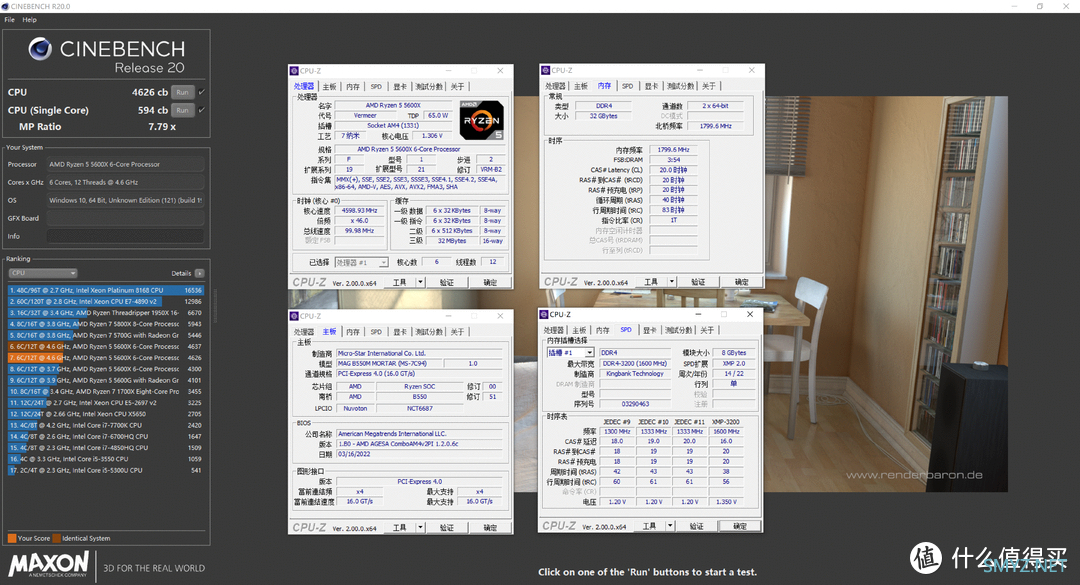The image size is (1080, 585).
Task: Click the orange Your Score legend swatch
Action: tap(12, 538)
